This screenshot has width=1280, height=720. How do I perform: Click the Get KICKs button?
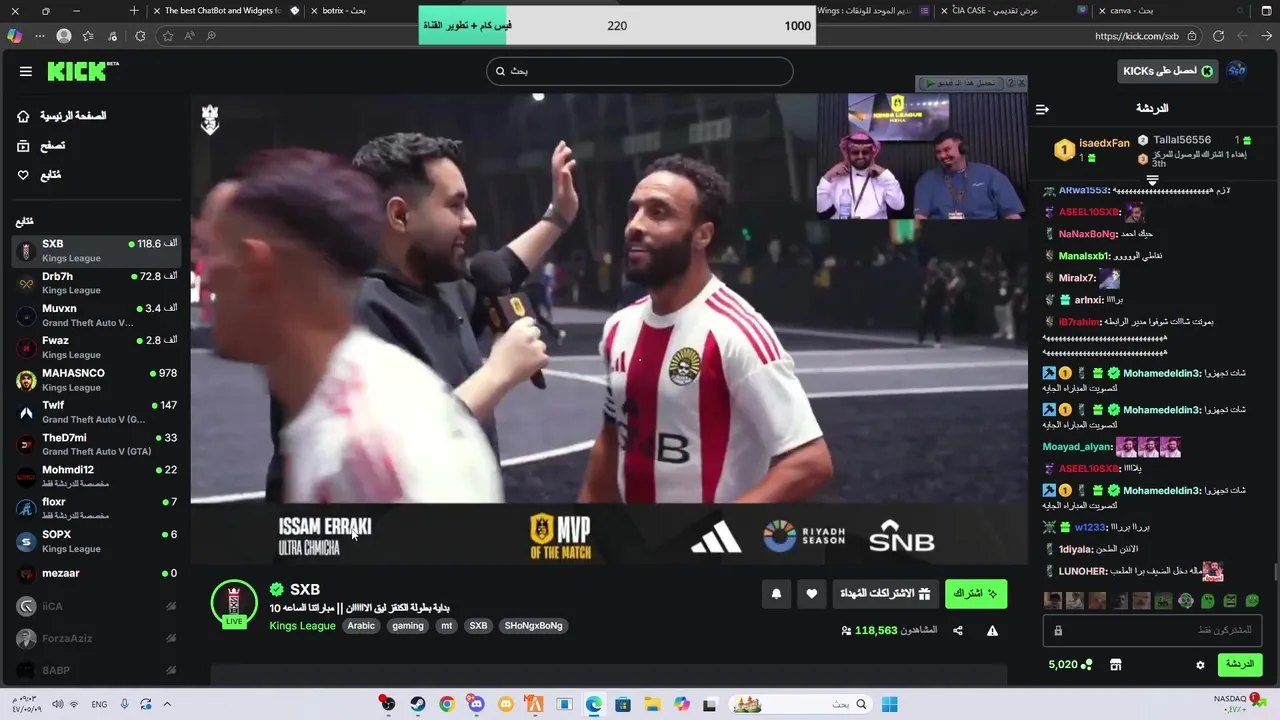click(x=1166, y=71)
